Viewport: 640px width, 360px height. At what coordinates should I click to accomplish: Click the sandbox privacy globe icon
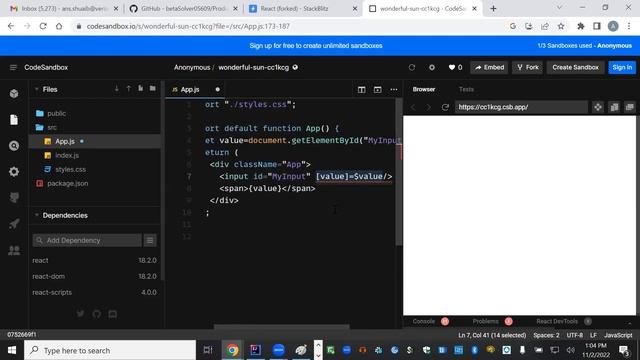pos(295,67)
